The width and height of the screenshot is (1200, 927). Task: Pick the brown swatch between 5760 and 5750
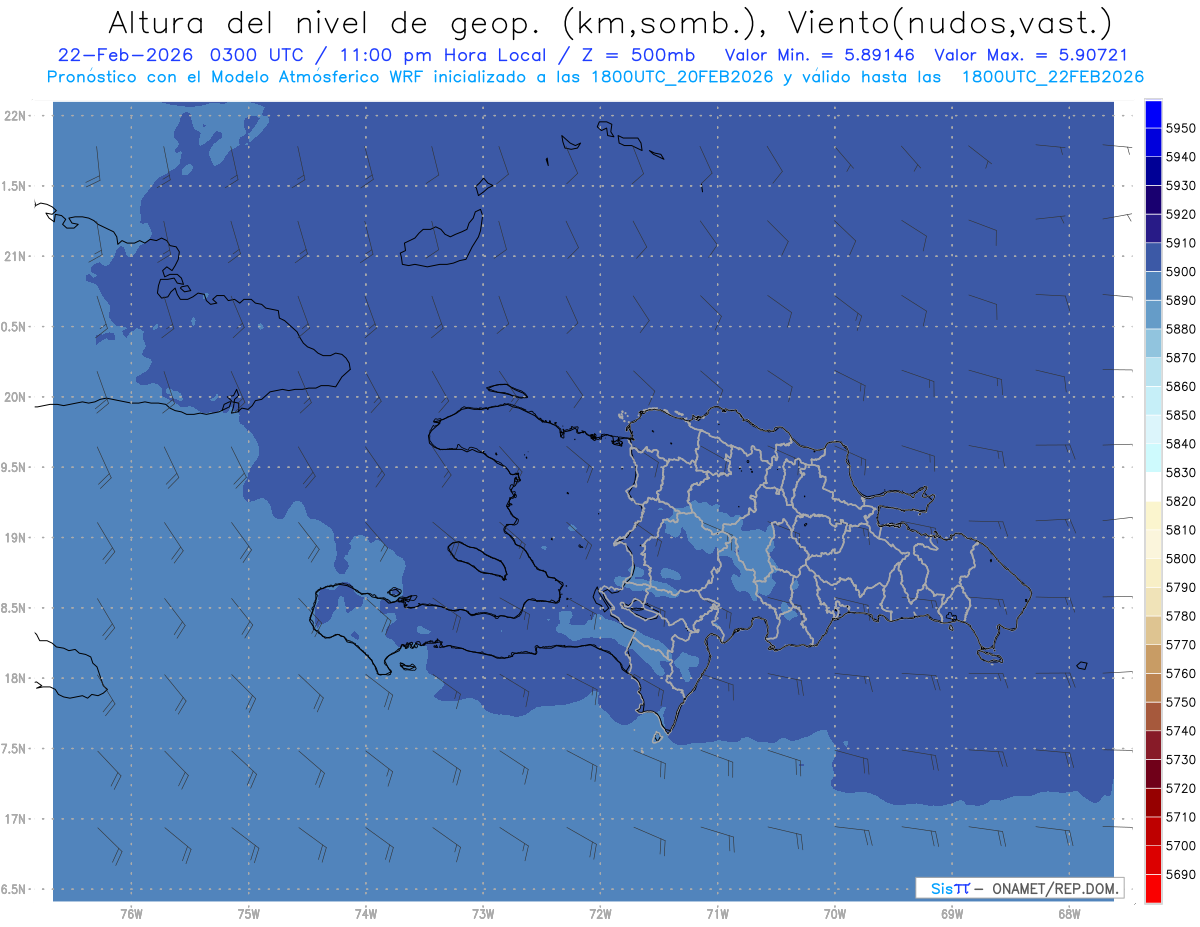pyautogui.click(x=1153, y=688)
